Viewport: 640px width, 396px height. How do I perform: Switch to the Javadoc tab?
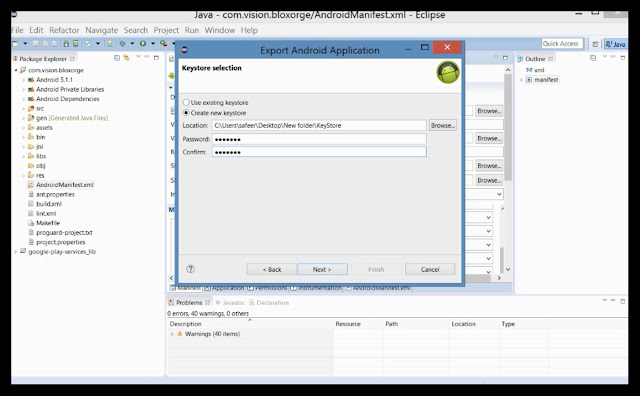[x=230, y=303]
